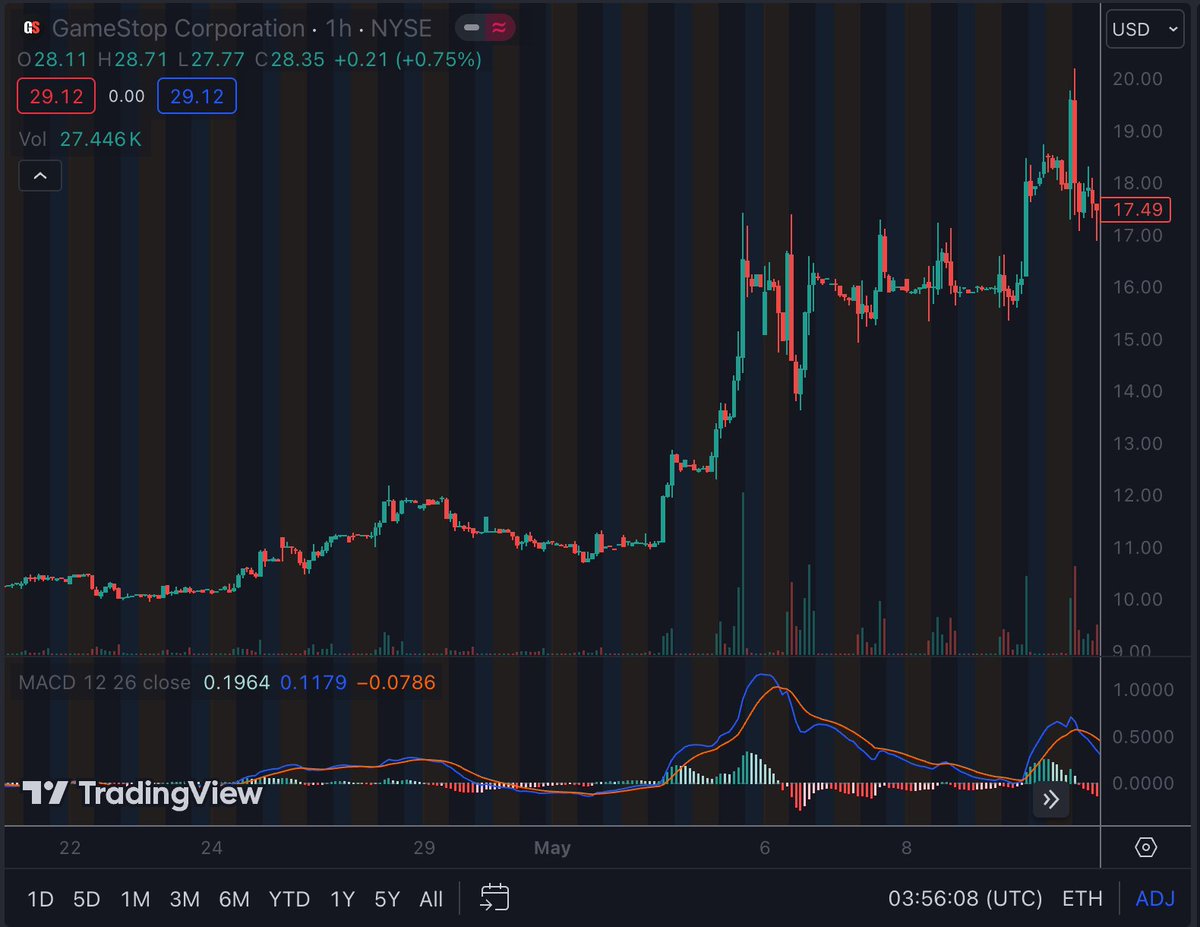Toggle the pill indicator beside NYSE
Image resolution: width=1200 pixels, height=927 pixels.
485,28
